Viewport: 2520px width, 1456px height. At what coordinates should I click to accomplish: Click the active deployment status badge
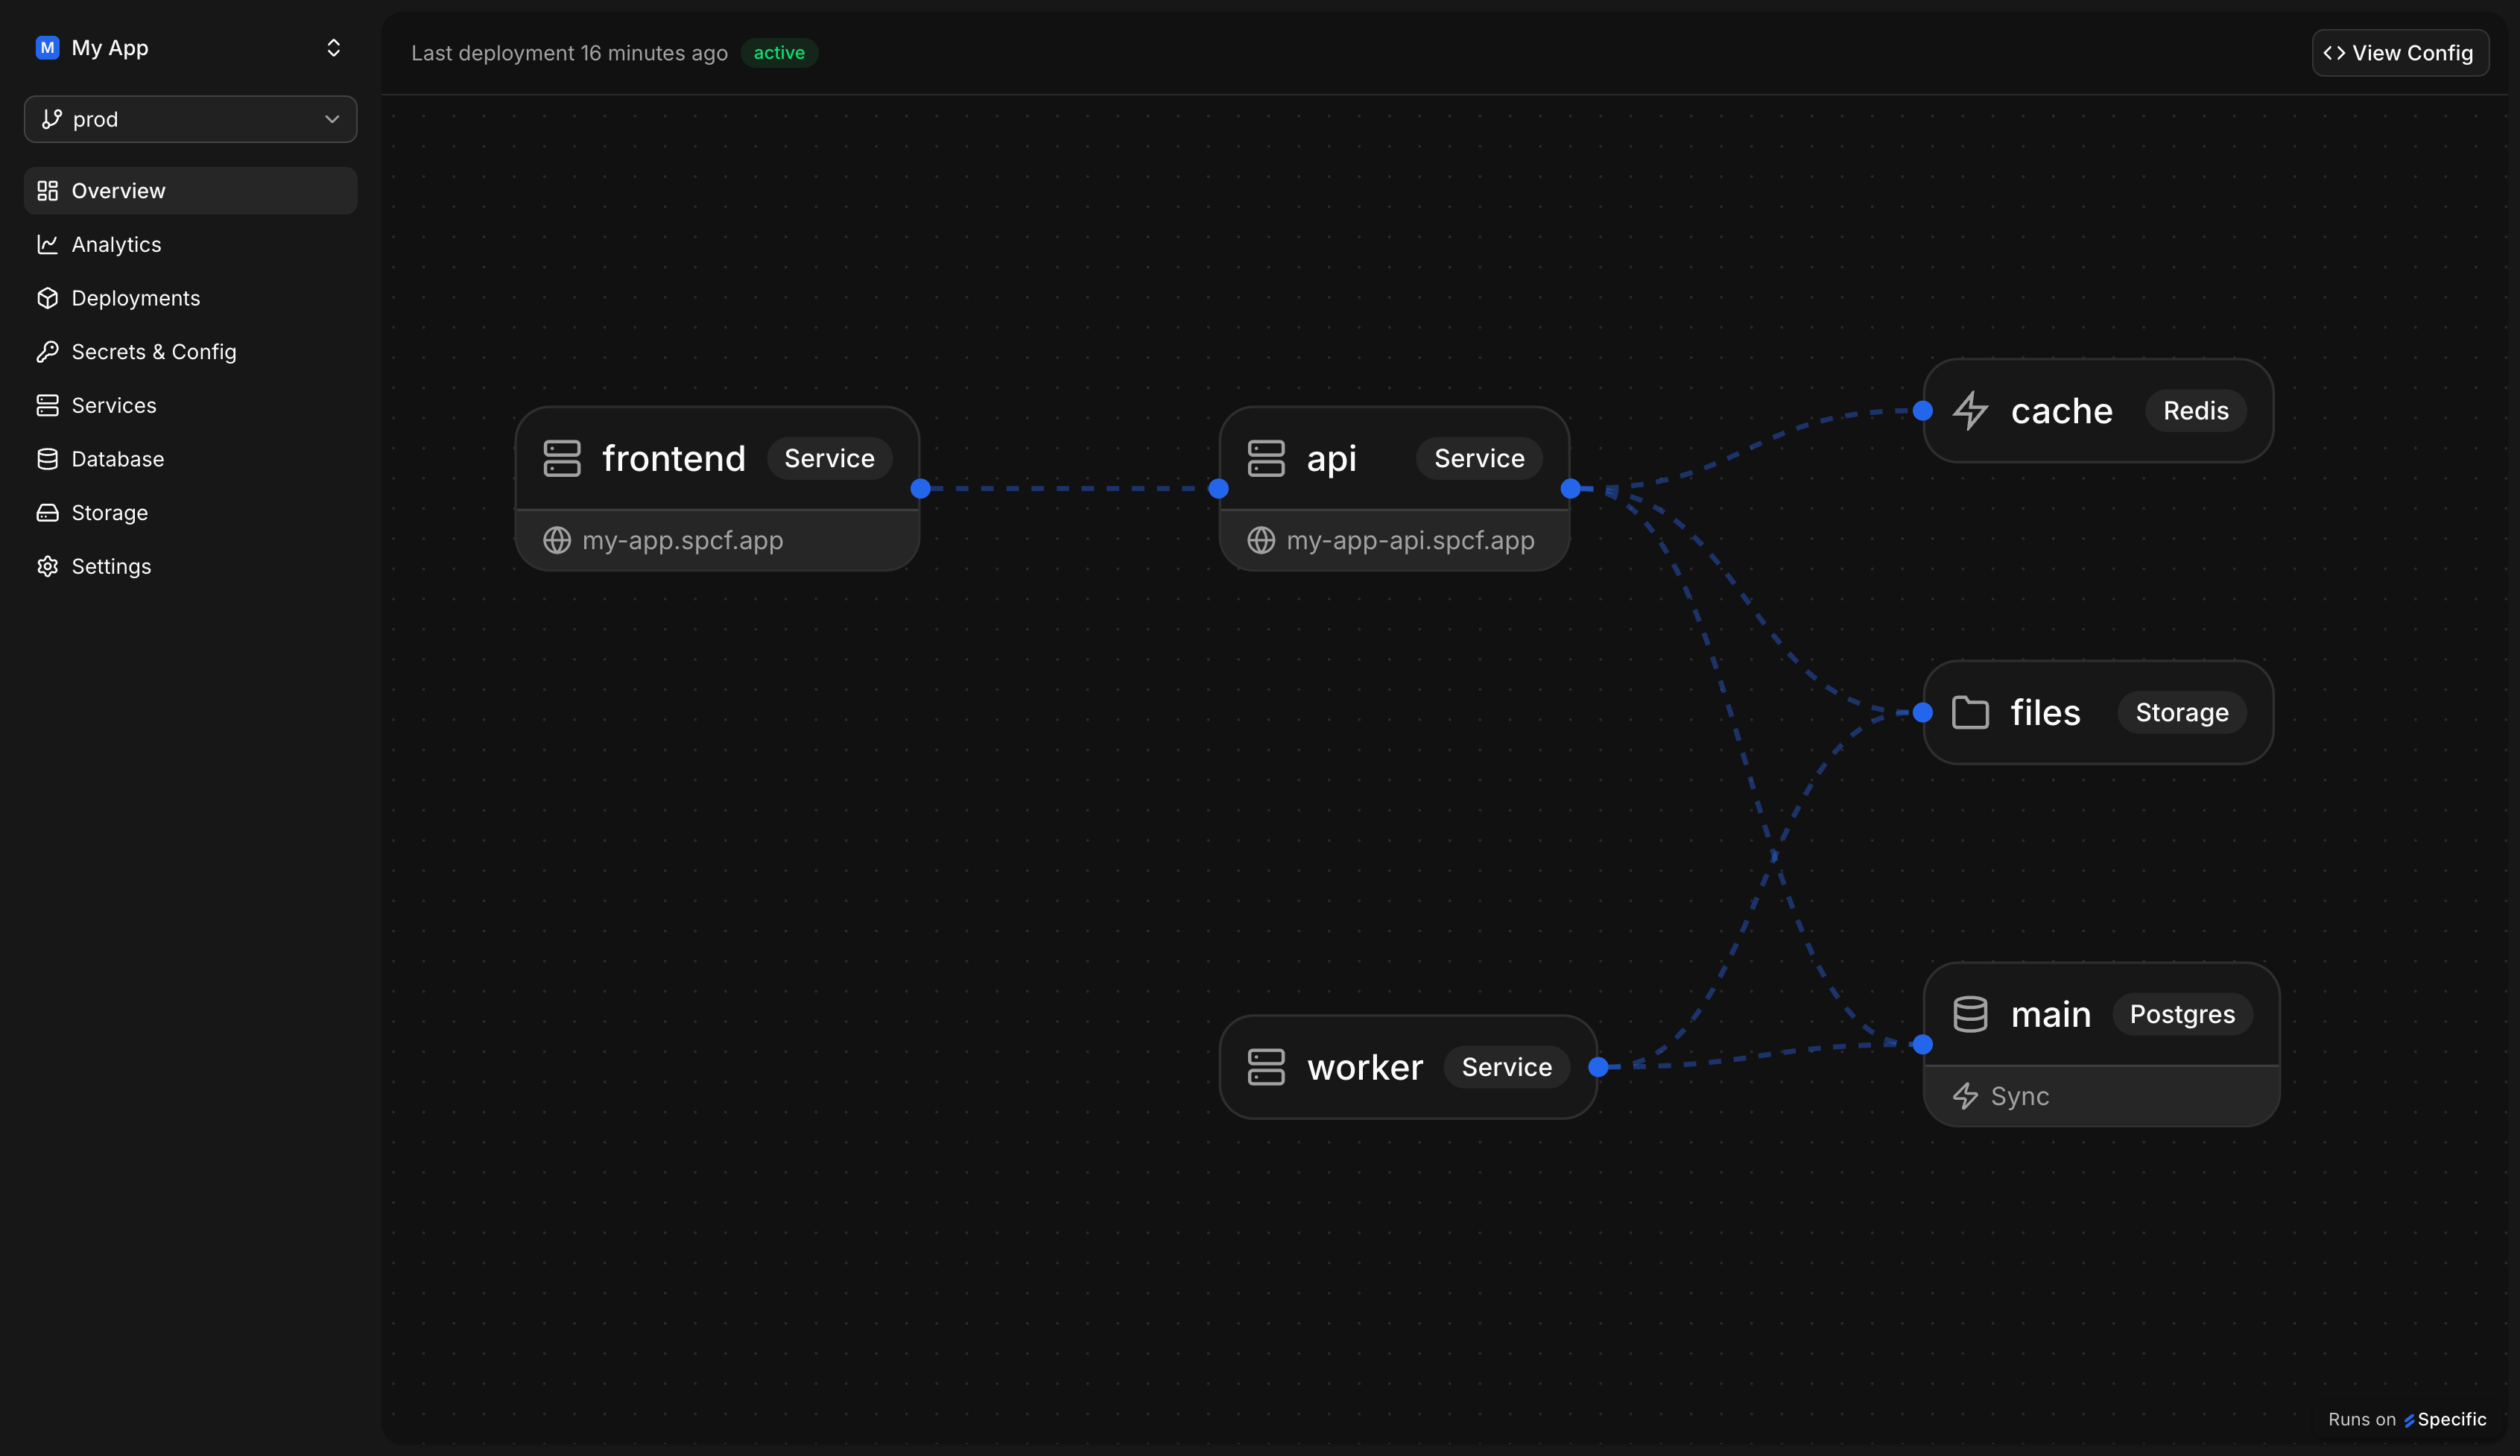pos(779,53)
